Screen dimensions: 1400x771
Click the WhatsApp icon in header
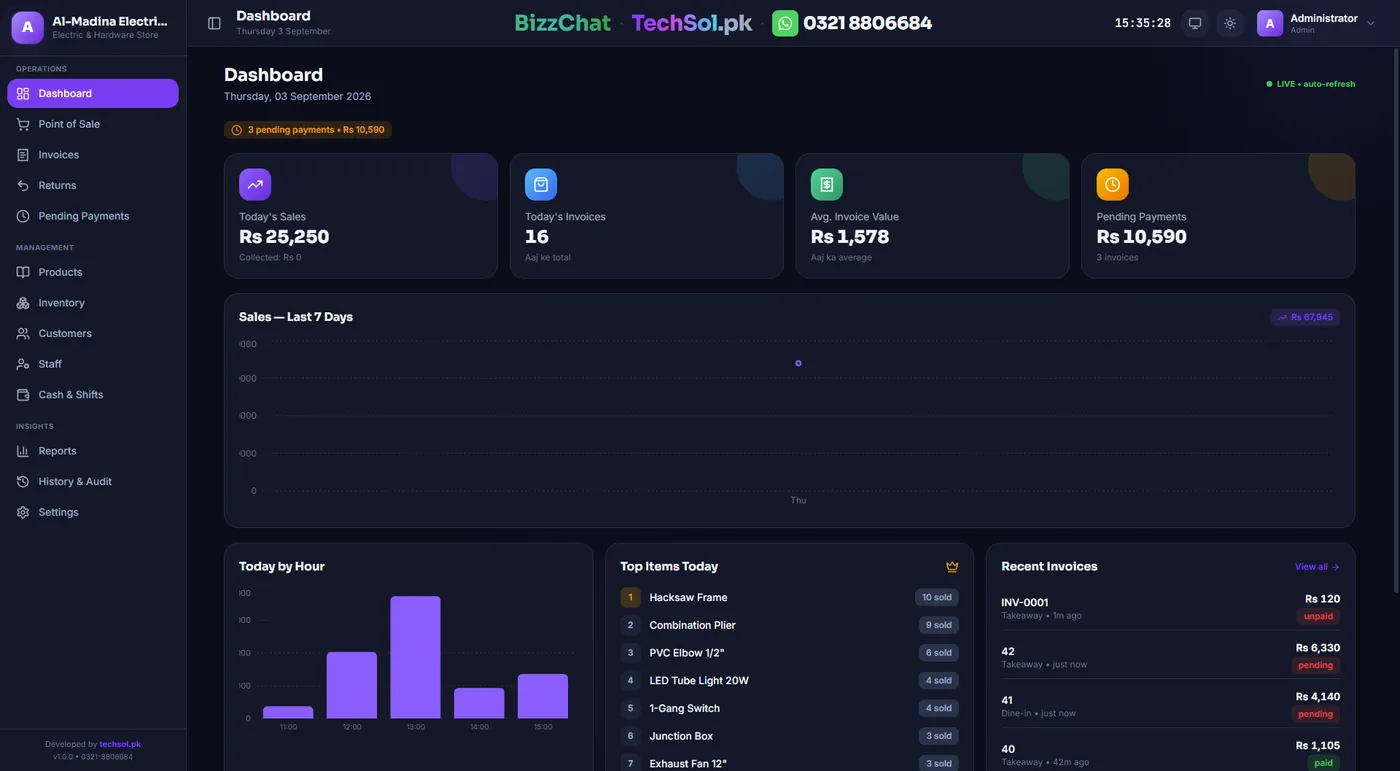[x=785, y=23]
